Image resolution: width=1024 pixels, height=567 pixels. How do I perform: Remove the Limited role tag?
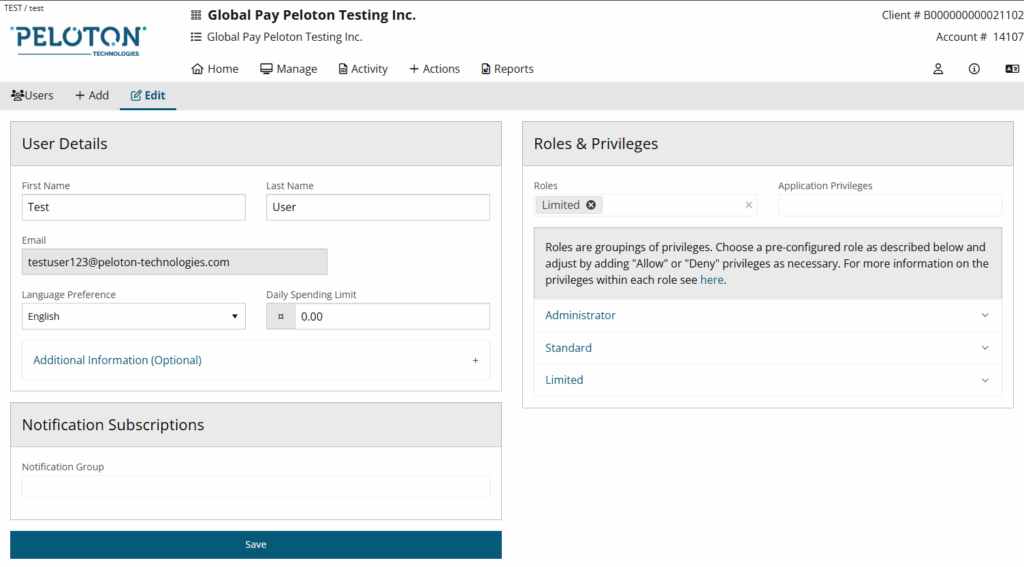point(591,205)
